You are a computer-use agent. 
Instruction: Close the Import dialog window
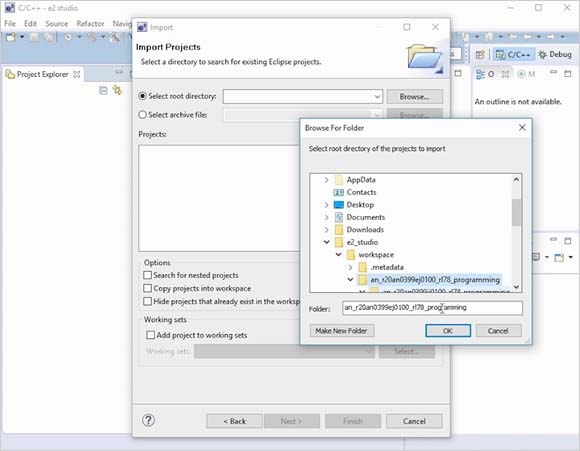coord(435,27)
